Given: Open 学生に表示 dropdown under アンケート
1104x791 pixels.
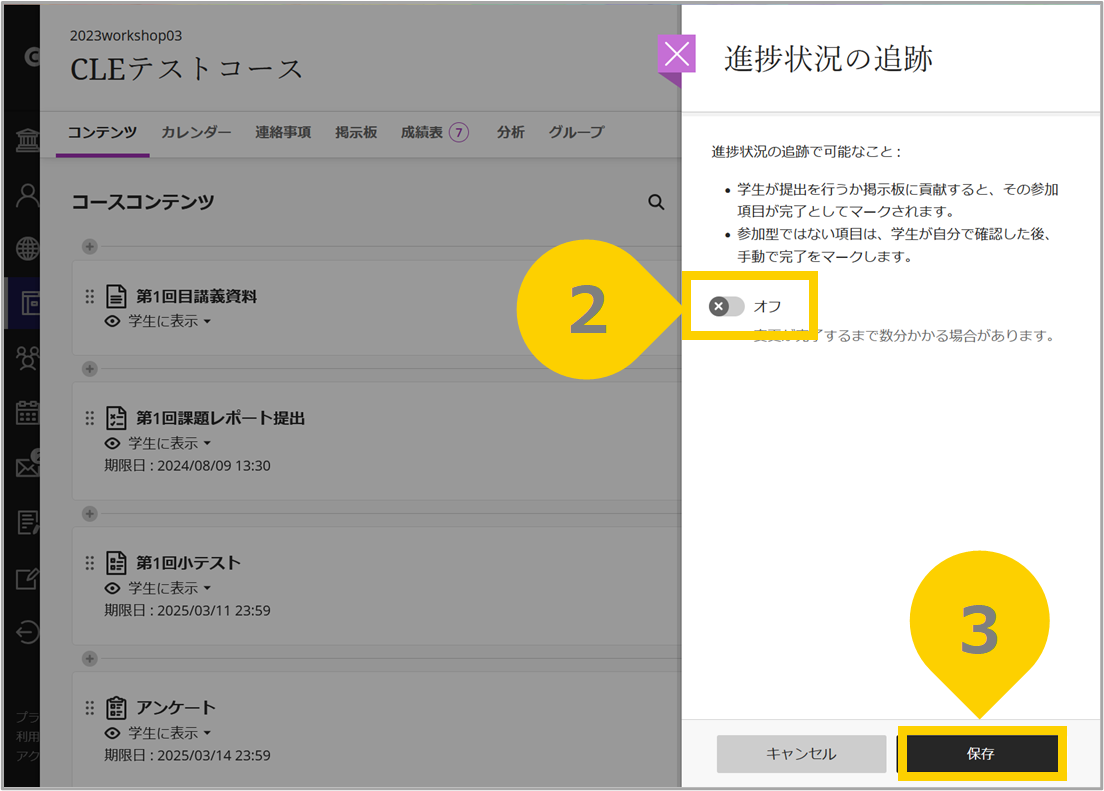Looking at the screenshot, I should point(170,733).
